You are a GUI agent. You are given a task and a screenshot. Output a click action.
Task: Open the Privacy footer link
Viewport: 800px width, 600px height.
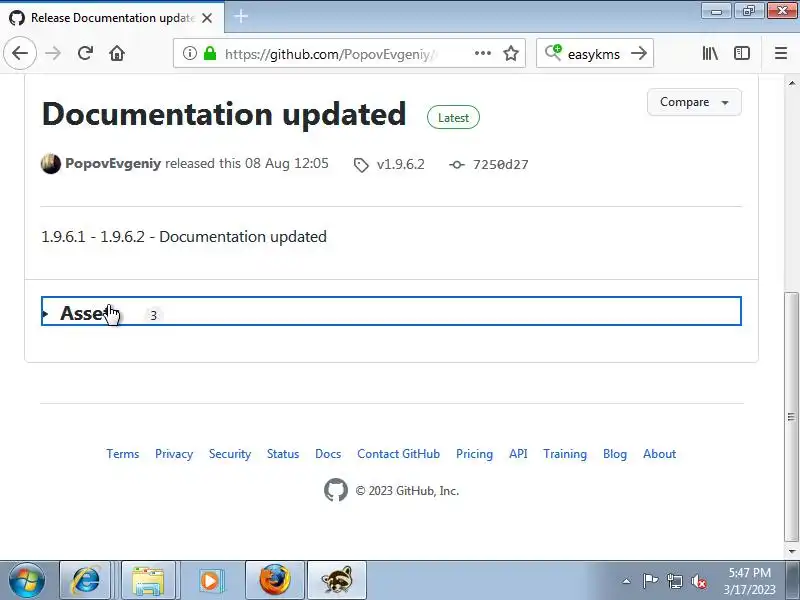pos(174,454)
